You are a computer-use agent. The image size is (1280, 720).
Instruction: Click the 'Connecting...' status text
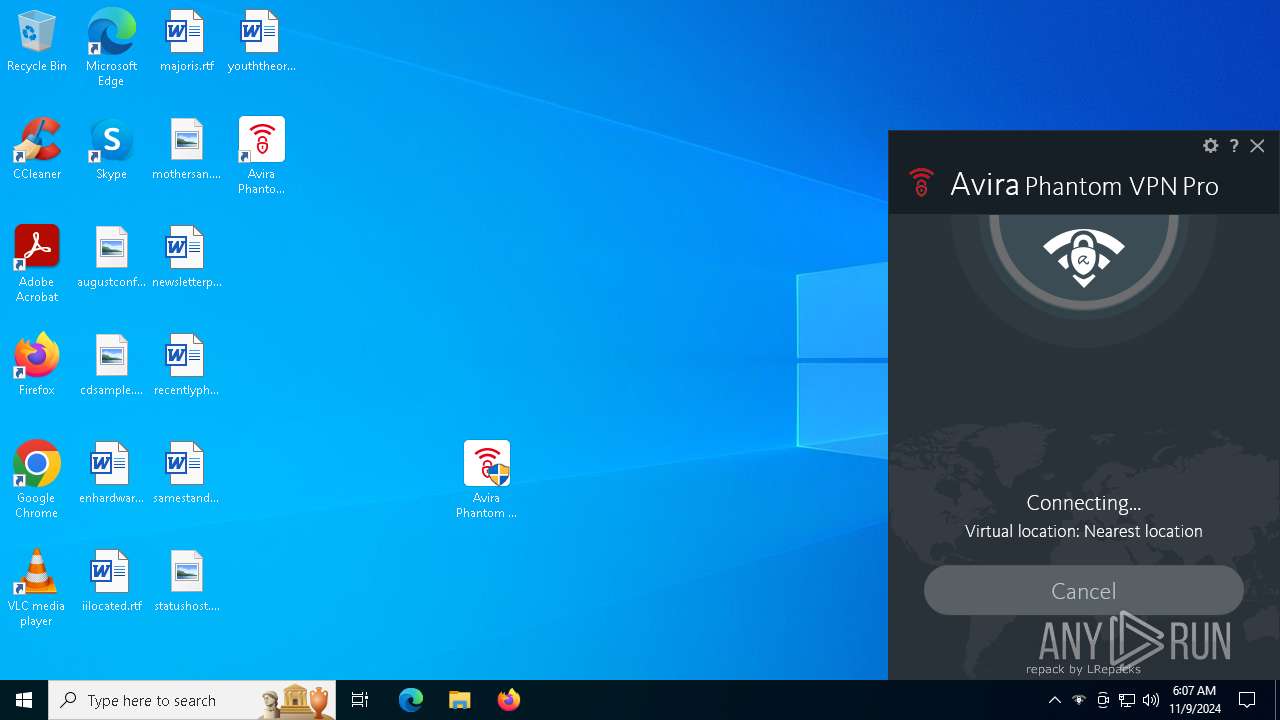[1084, 503]
